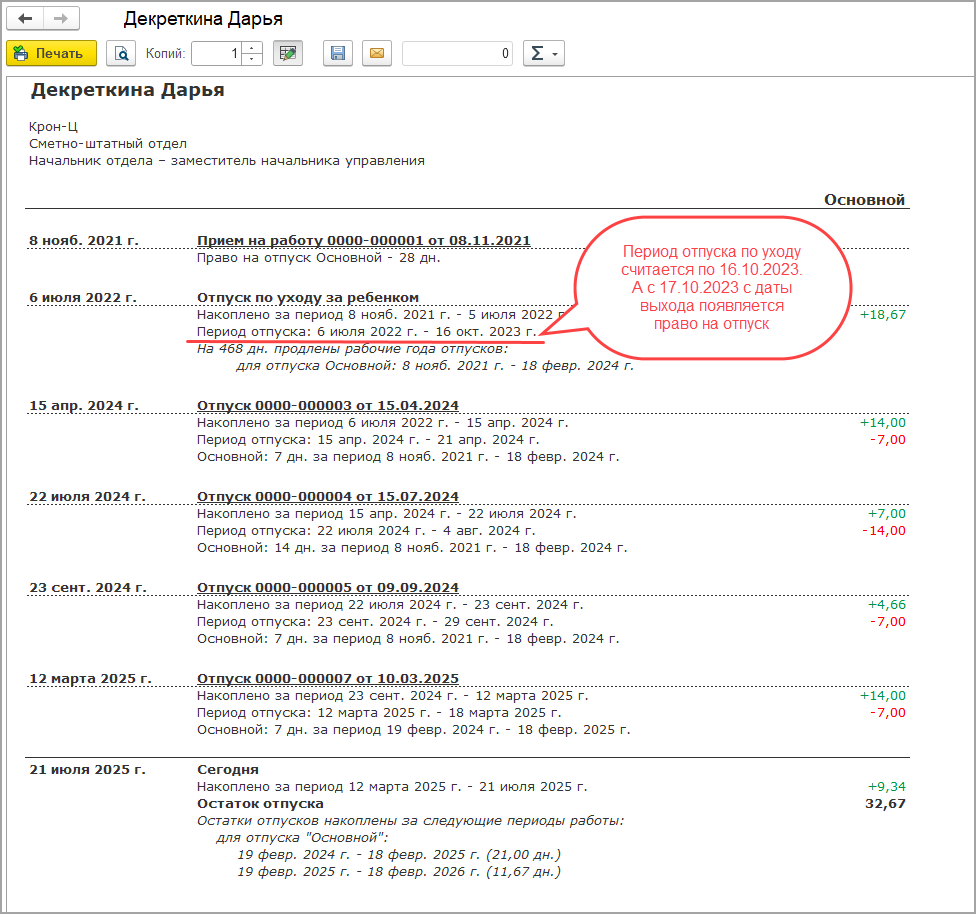Click the Сметно-штатный отдел department line
976x914 pixels.
coord(108,144)
